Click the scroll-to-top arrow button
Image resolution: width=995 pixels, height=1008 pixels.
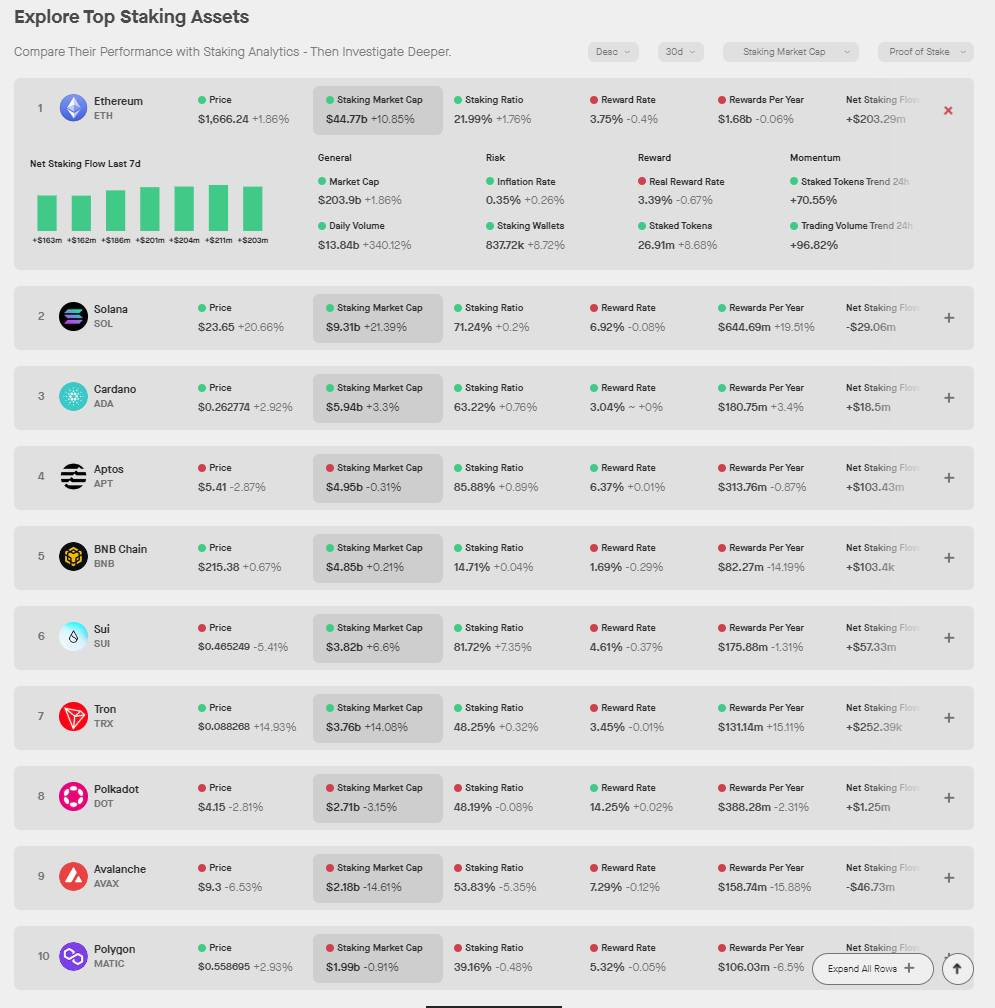click(x=957, y=968)
